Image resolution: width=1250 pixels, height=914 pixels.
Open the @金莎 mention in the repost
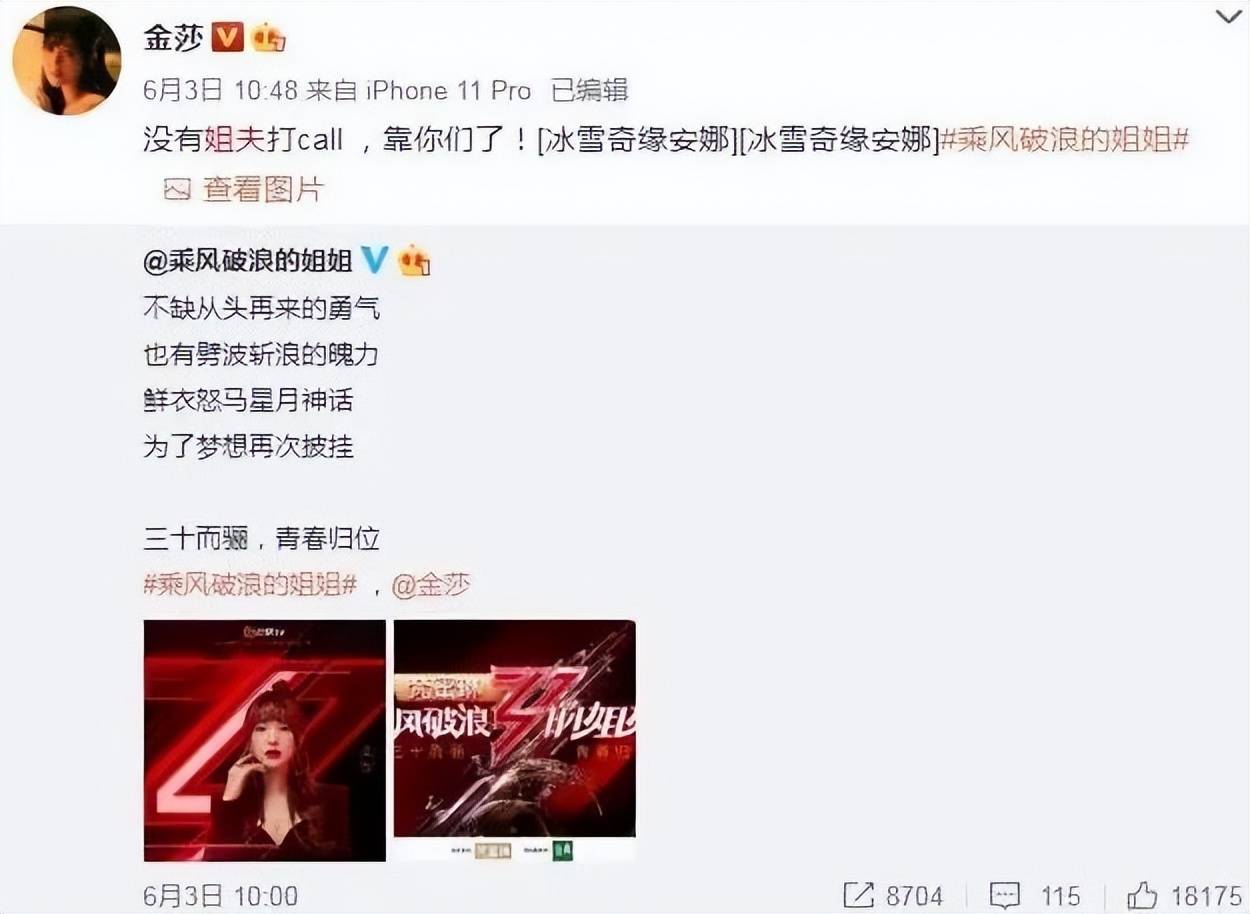(430, 585)
